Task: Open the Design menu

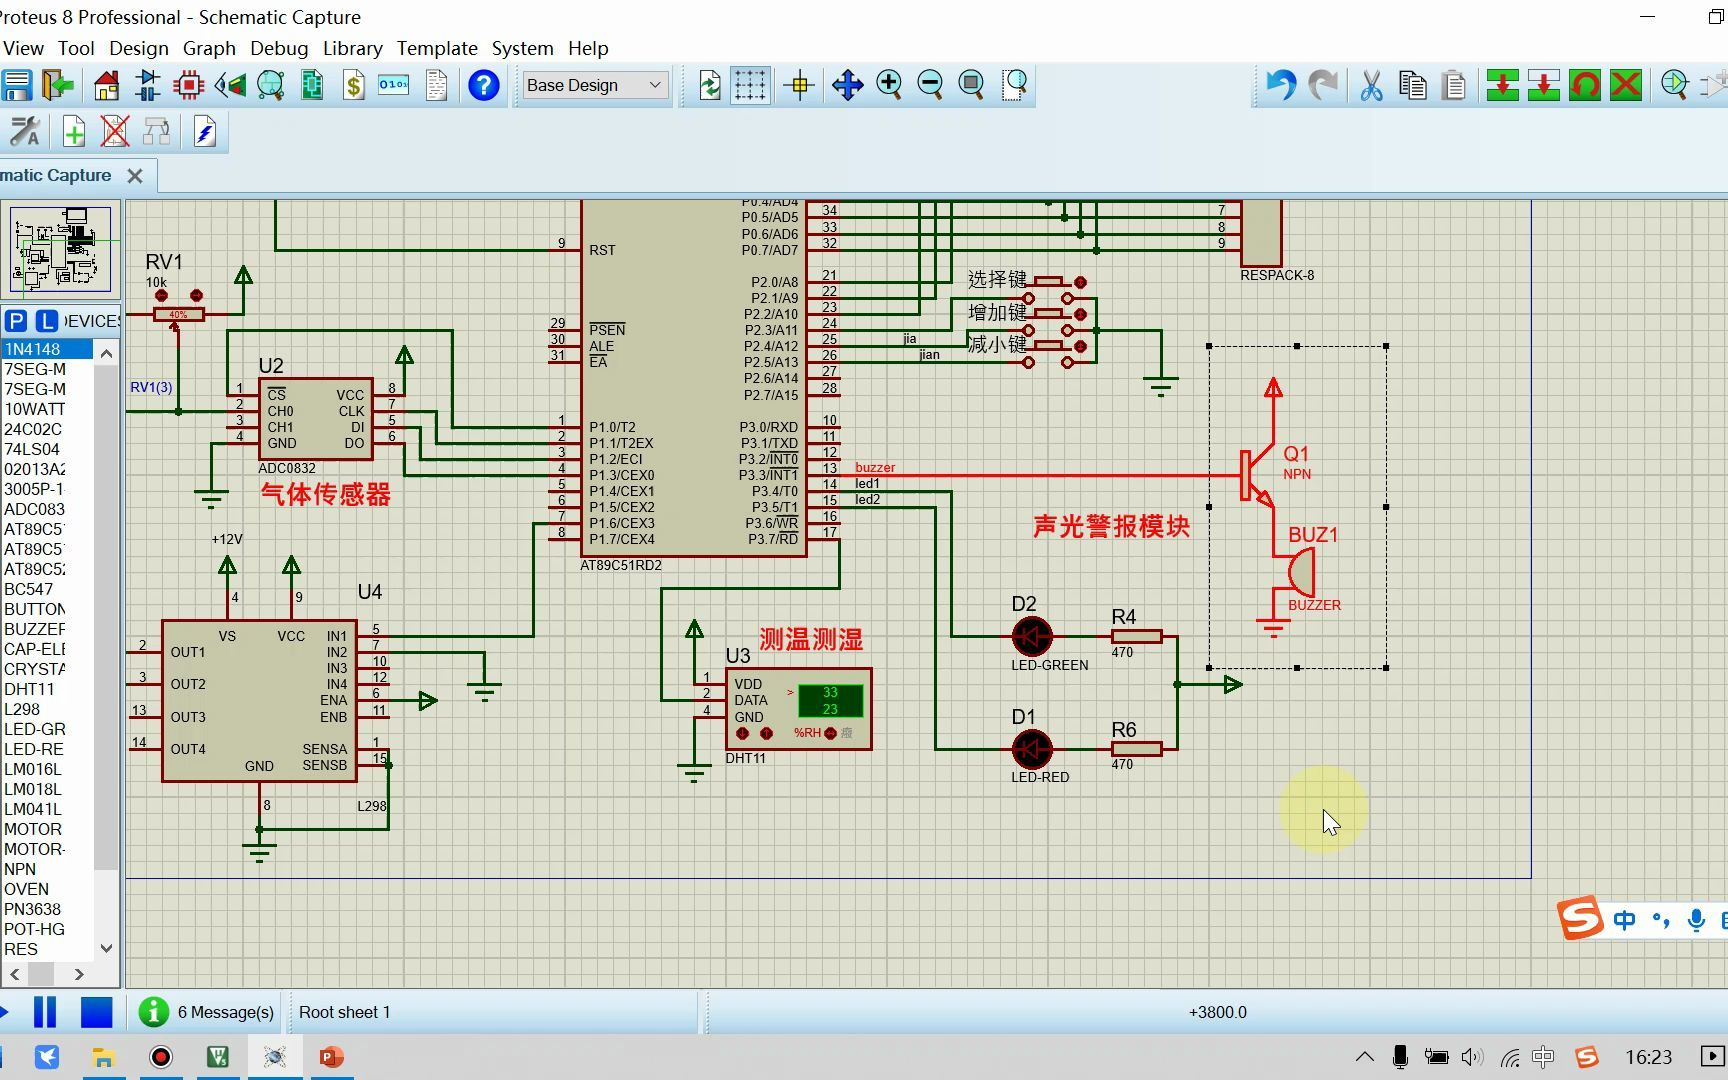Action: tap(139, 48)
